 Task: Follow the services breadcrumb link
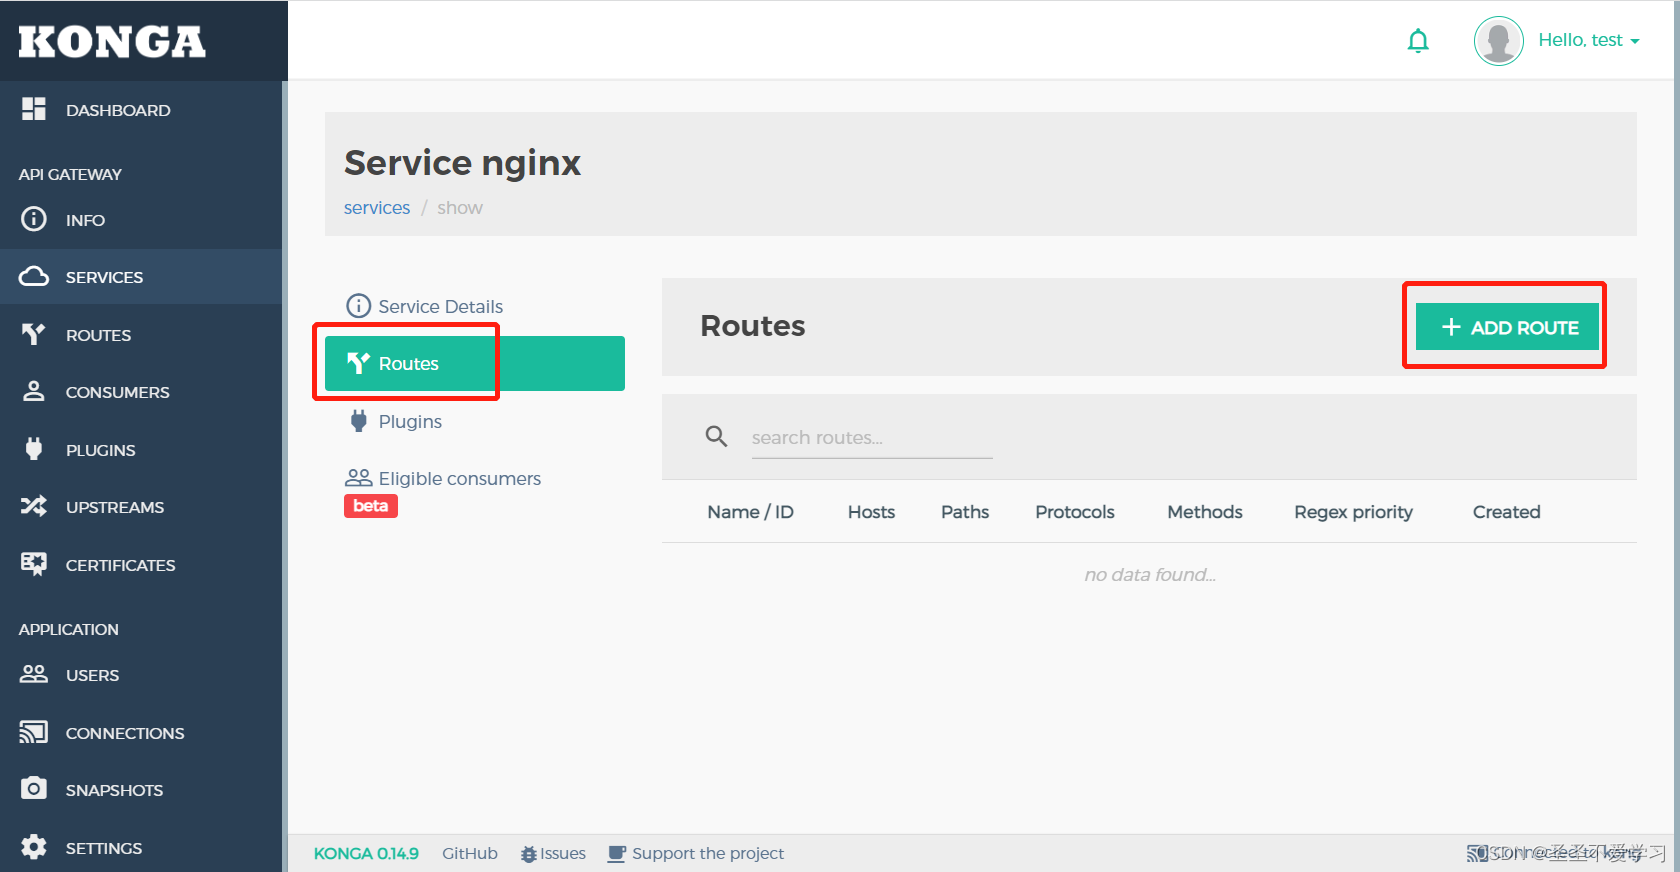tap(377, 208)
